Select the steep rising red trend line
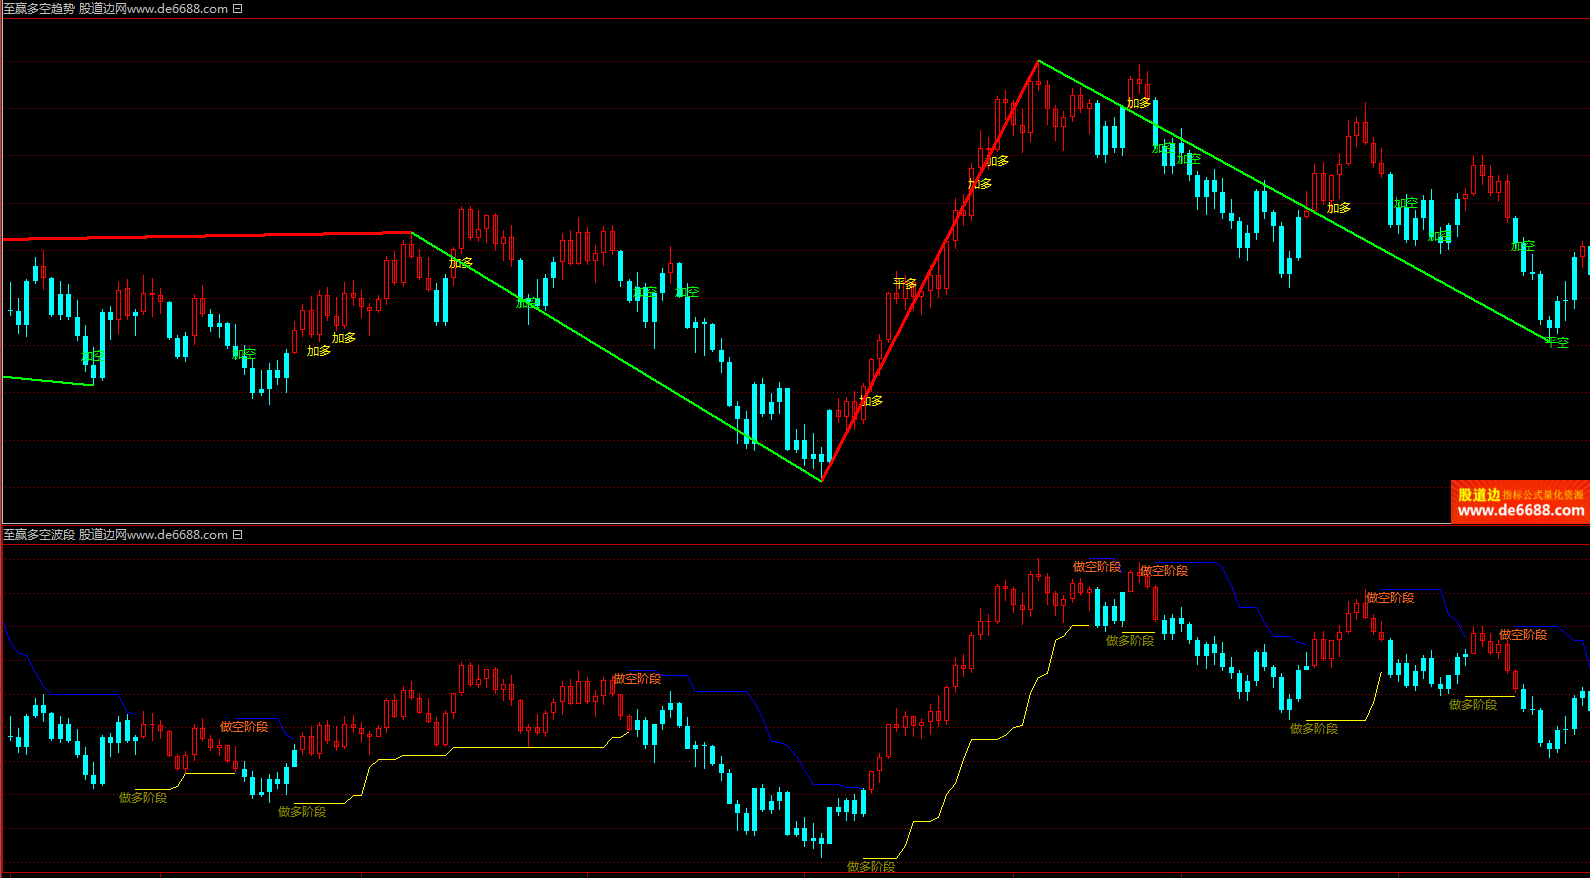The image size is (1590, 878). pos(930,270)
